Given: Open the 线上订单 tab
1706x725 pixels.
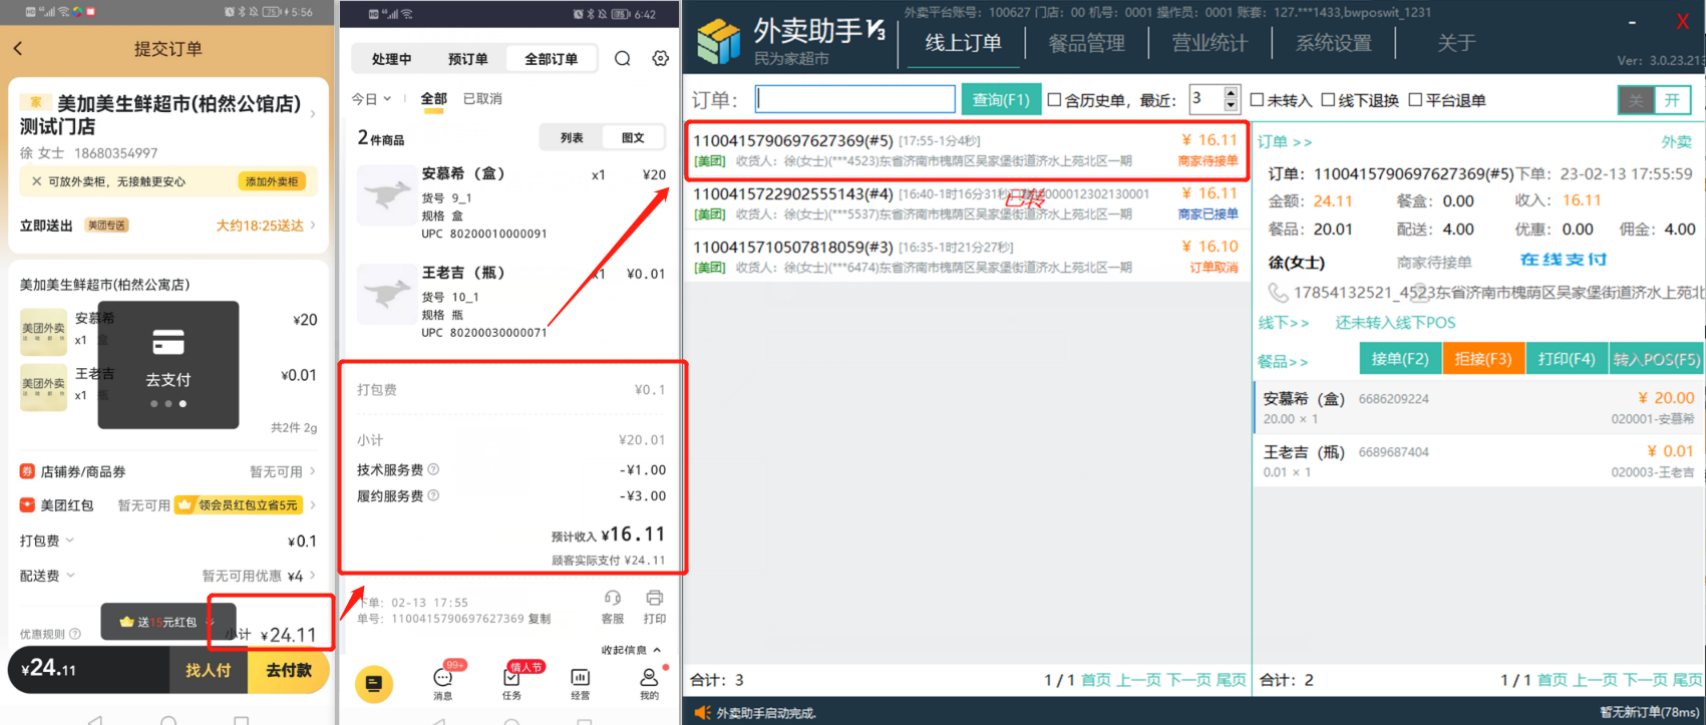Looking at the screenshot, I should (x=964, y=43).
